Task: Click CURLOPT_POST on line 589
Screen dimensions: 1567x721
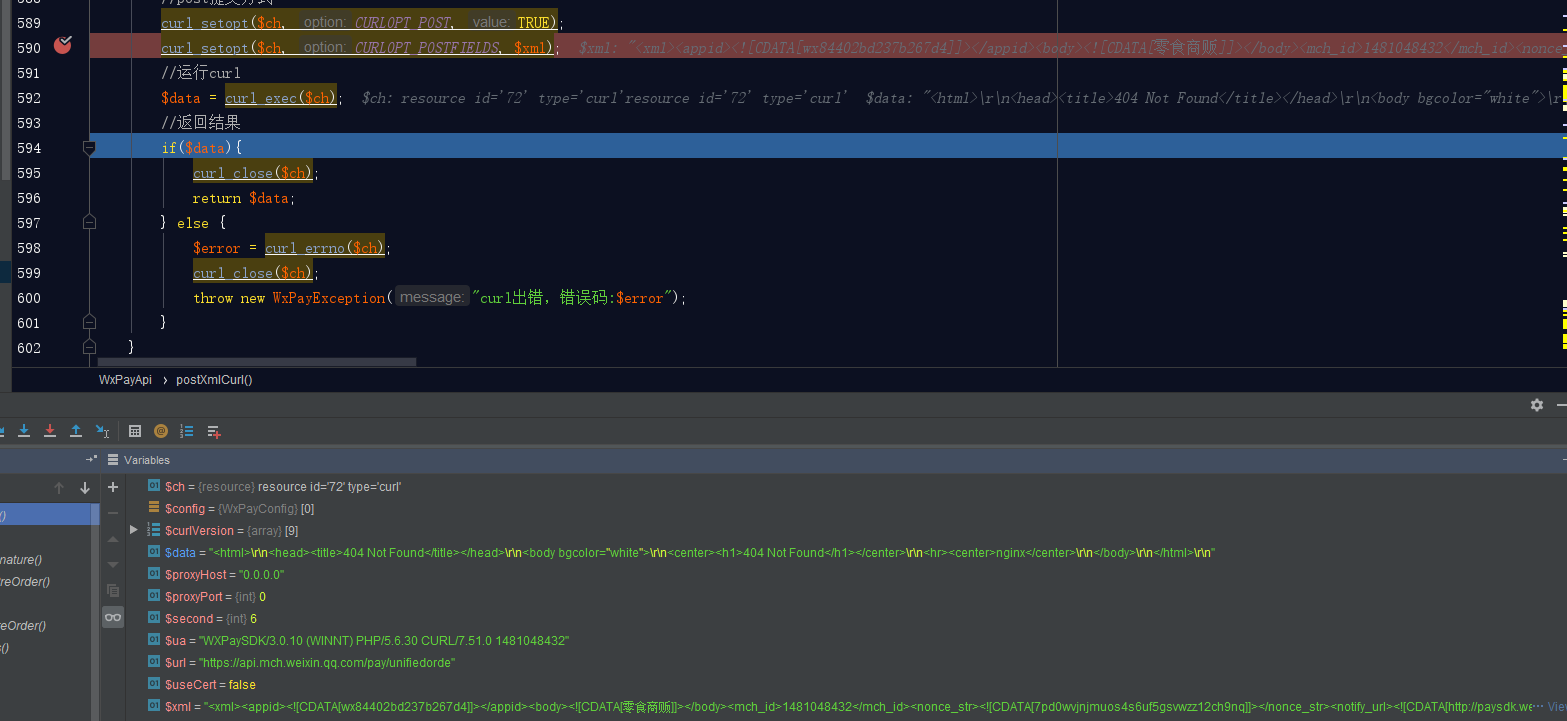Action: [404, 22]
